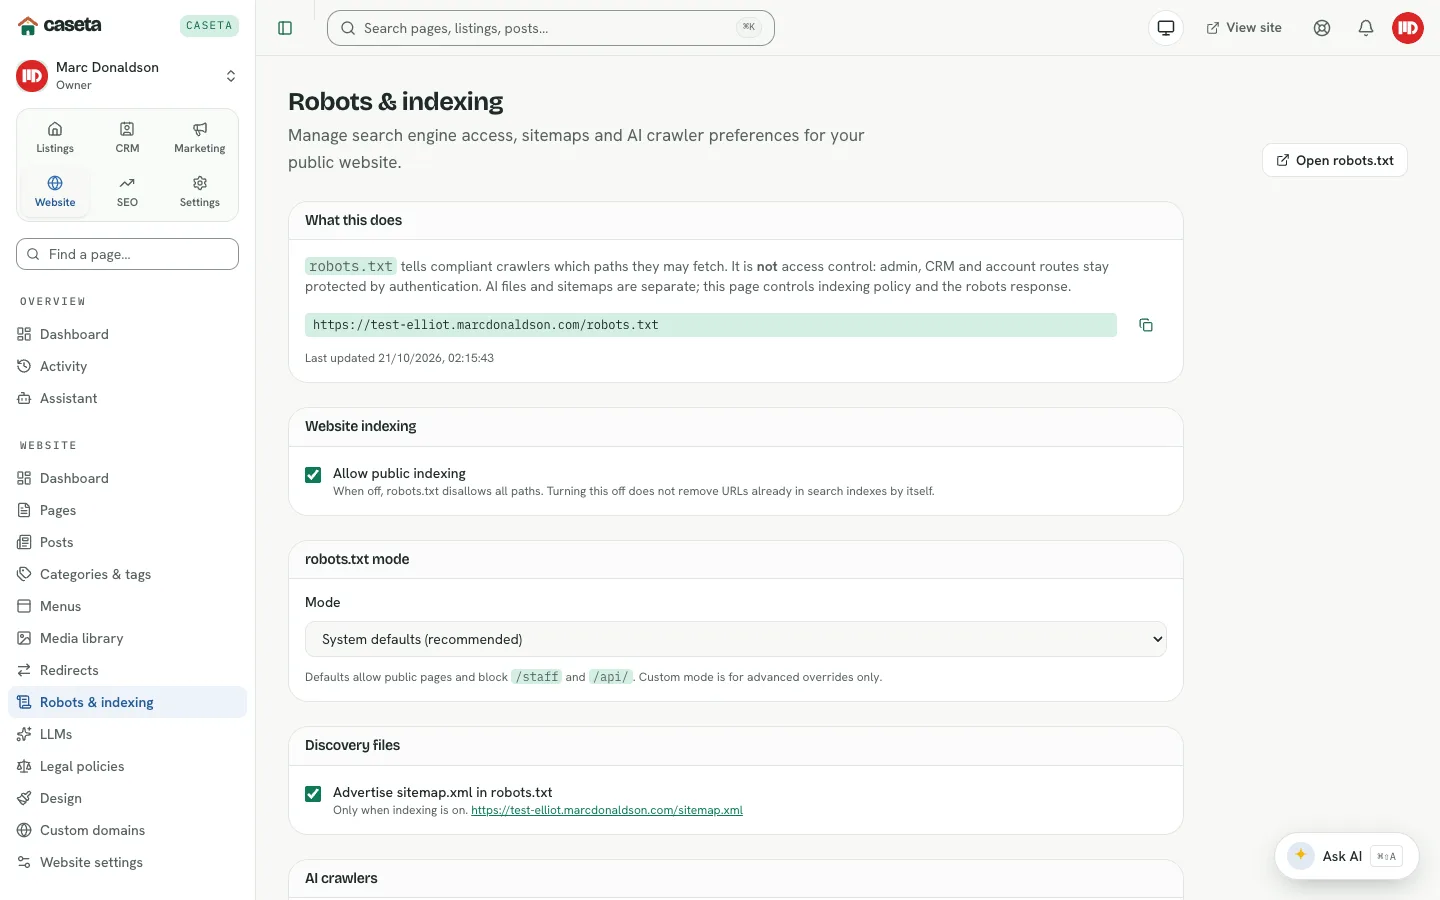Open the Settings section
The width and height of the screenshot is (1440, 900).
[x=200, y=192]
